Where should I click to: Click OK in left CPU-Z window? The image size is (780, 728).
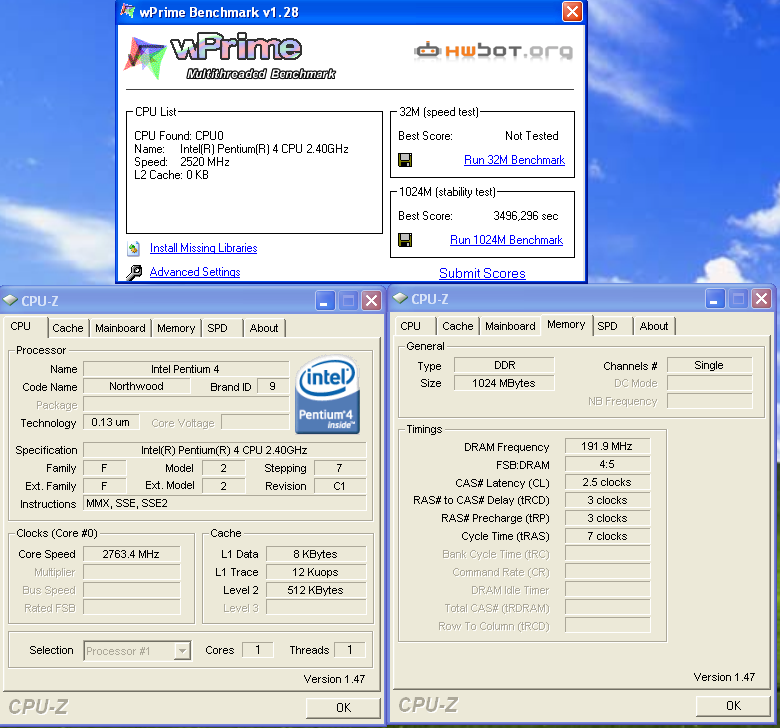point(343,708)
